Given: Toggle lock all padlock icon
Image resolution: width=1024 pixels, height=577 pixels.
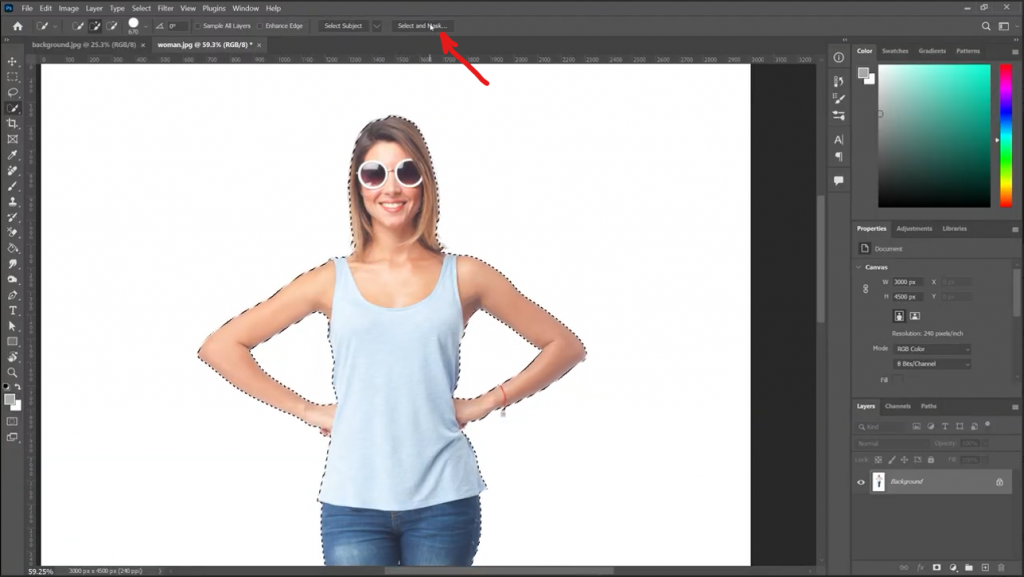Looking at the screenshot, I should (x=931, y=460).
